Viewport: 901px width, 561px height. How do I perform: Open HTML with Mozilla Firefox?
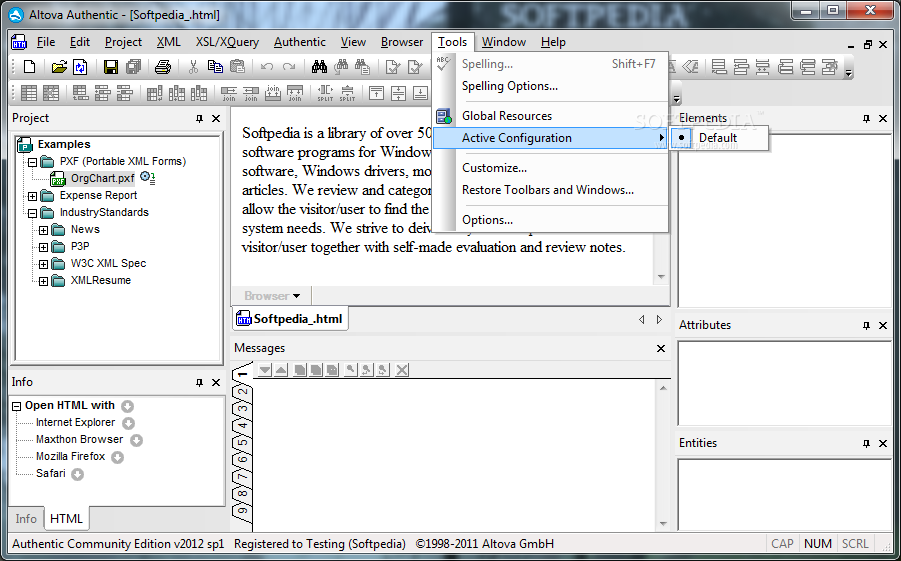pyautogui.click(x=71, y=456)
